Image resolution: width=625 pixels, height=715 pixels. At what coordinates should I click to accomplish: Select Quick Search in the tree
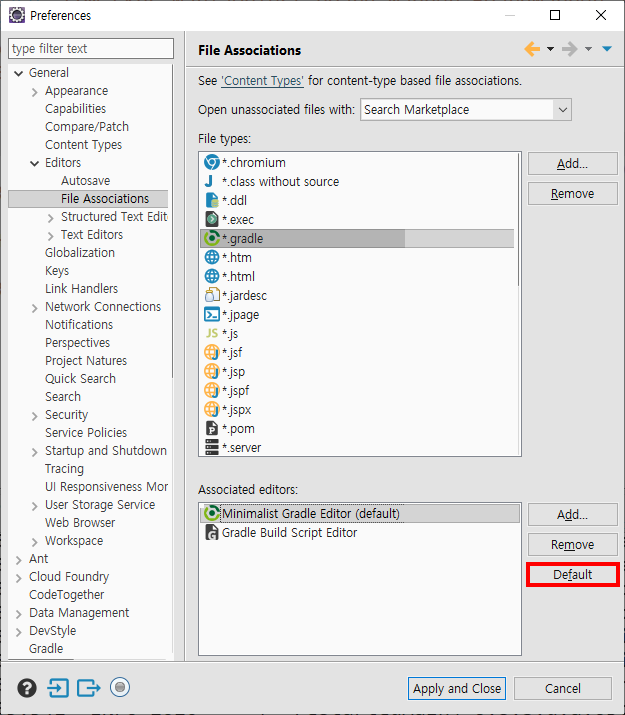[80, 378]
